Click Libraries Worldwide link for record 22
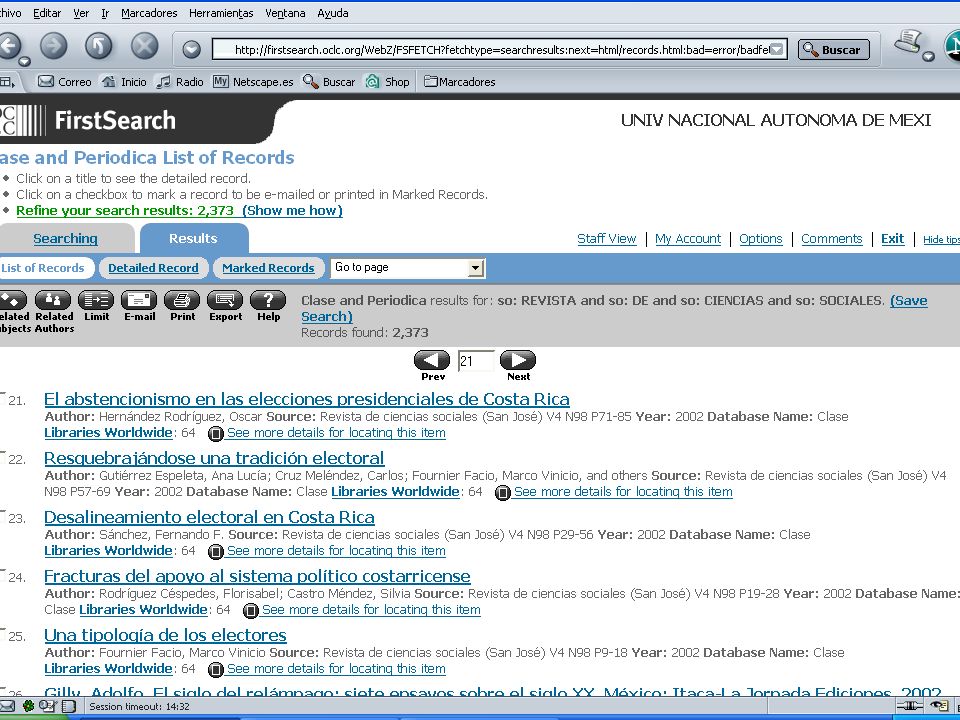The image size is (960, 720). [396, 492]
